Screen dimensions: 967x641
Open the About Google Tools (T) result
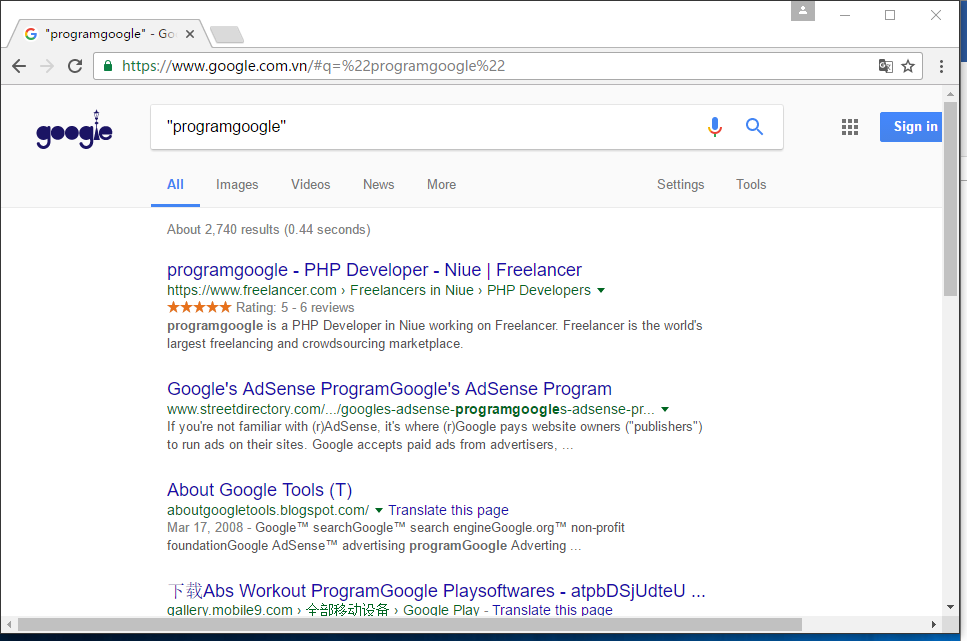coord(260,490)
